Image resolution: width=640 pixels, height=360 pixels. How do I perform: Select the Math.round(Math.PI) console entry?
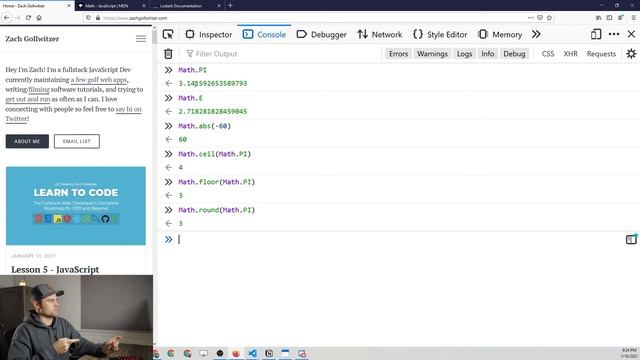pyautogui.click(x=217, y=210)
